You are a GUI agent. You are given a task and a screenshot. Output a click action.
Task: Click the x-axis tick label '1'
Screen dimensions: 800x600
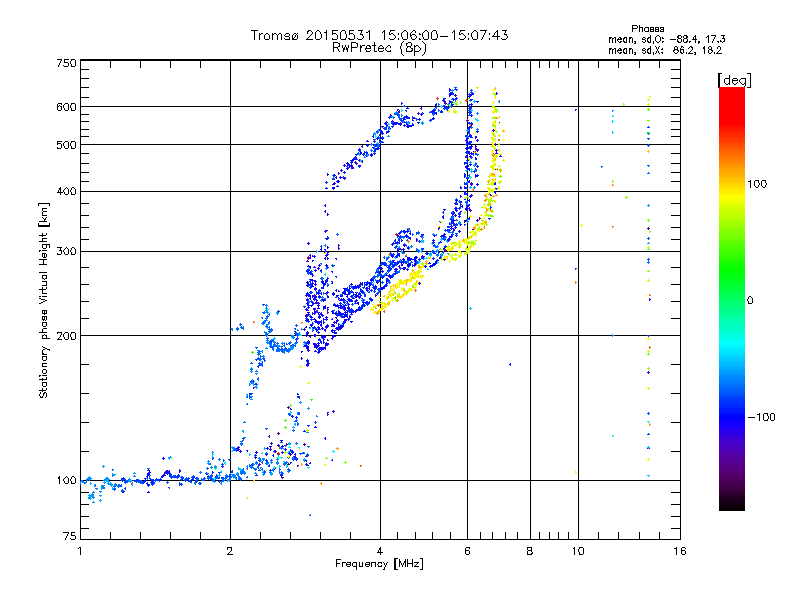(80, 551)
